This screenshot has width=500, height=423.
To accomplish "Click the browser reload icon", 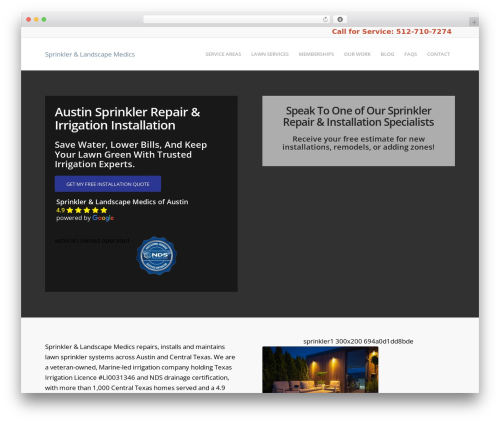I will pyautogui.click(x=325, y=19).
